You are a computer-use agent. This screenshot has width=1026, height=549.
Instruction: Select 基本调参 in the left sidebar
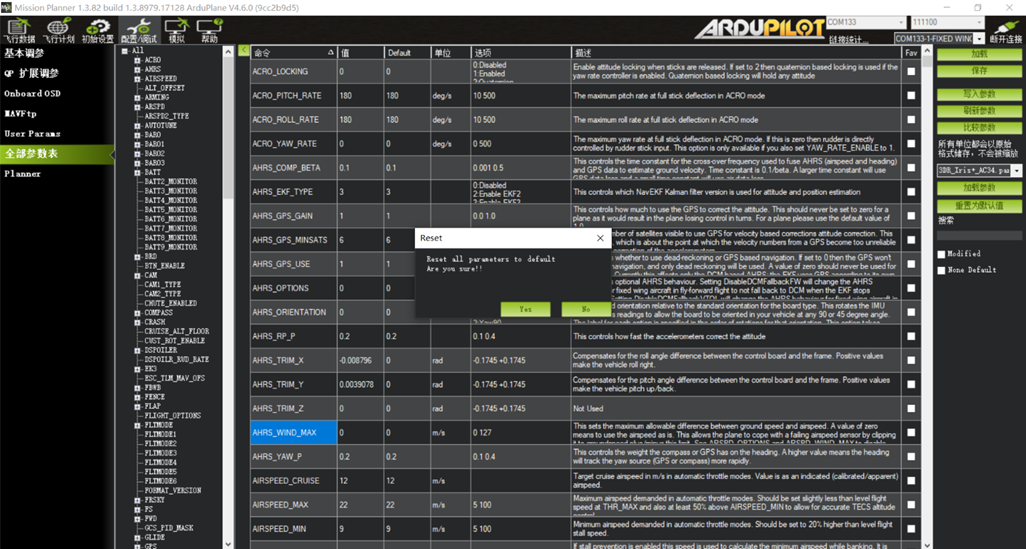(25, 54)
